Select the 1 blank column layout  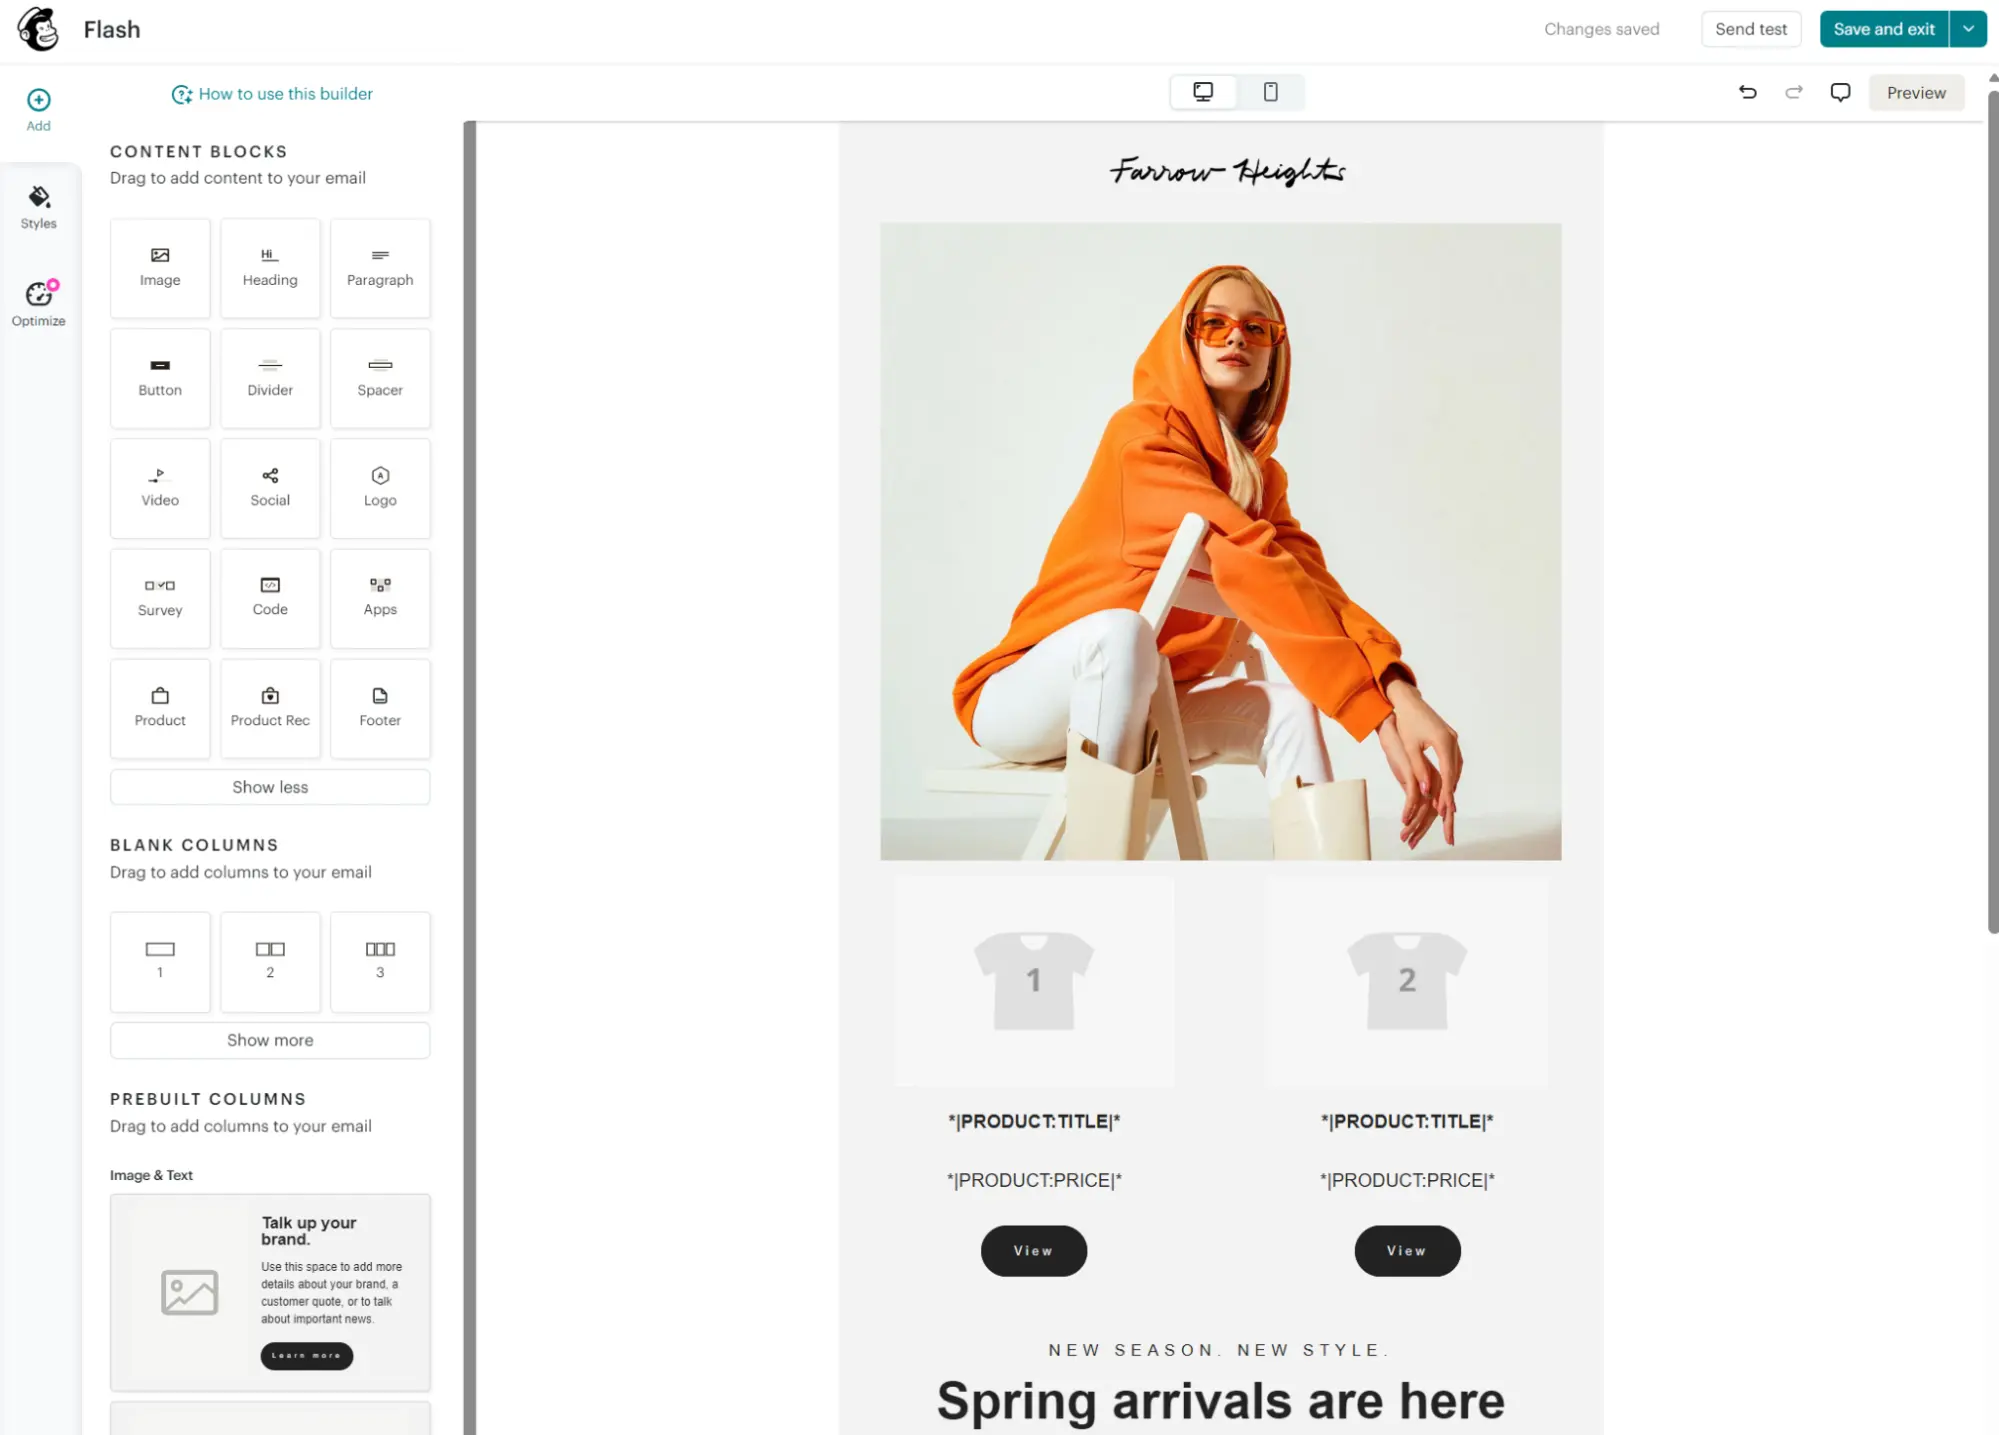(x=160, y=961)
